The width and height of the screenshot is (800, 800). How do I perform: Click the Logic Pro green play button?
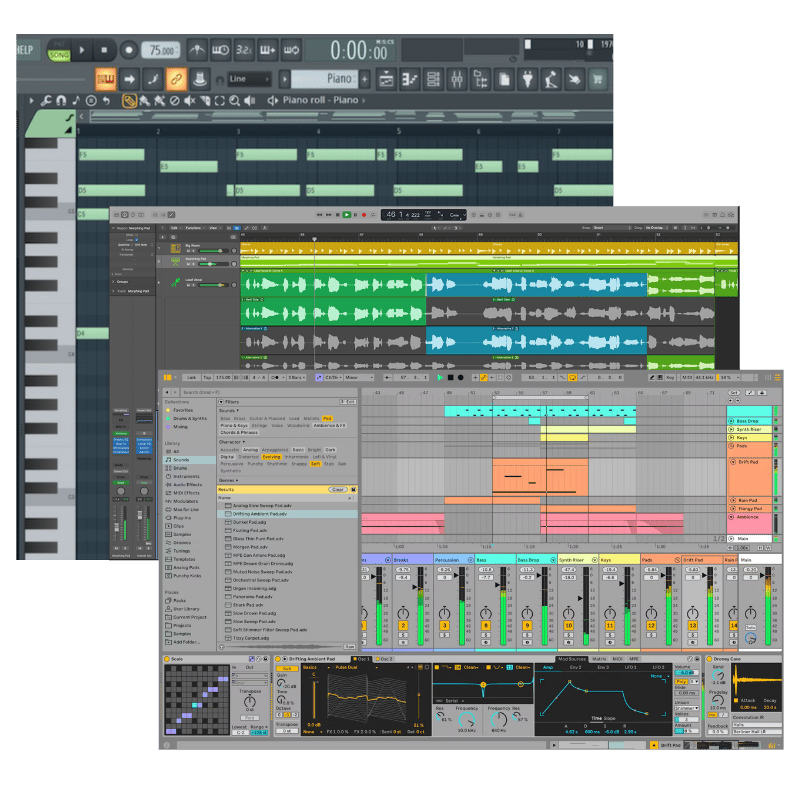pos(346,215)
